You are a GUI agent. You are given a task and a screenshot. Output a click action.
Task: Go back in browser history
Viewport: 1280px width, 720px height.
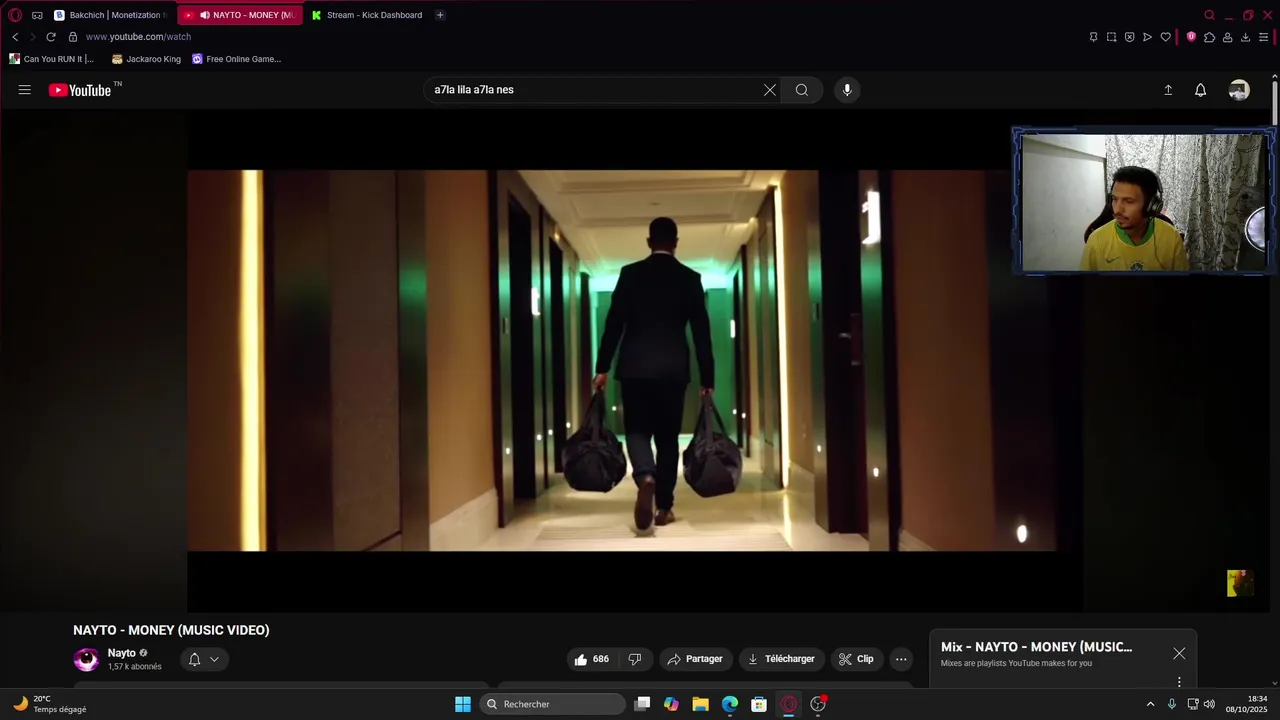click(x=15, y=37)
